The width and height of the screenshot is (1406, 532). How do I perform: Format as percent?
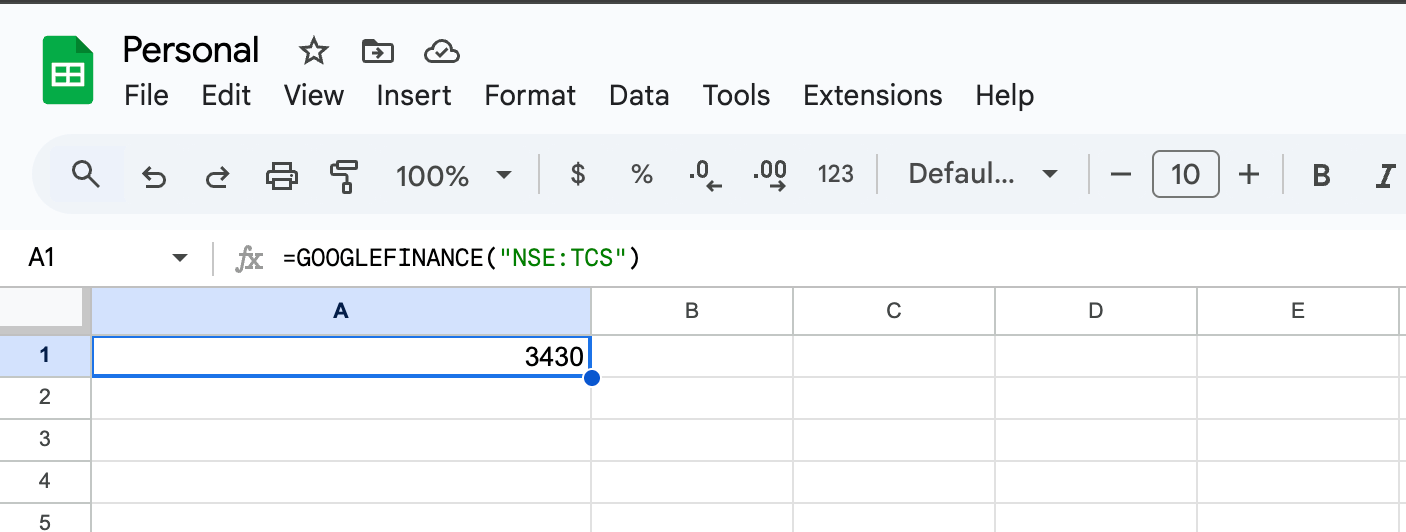tap(641, 175)
